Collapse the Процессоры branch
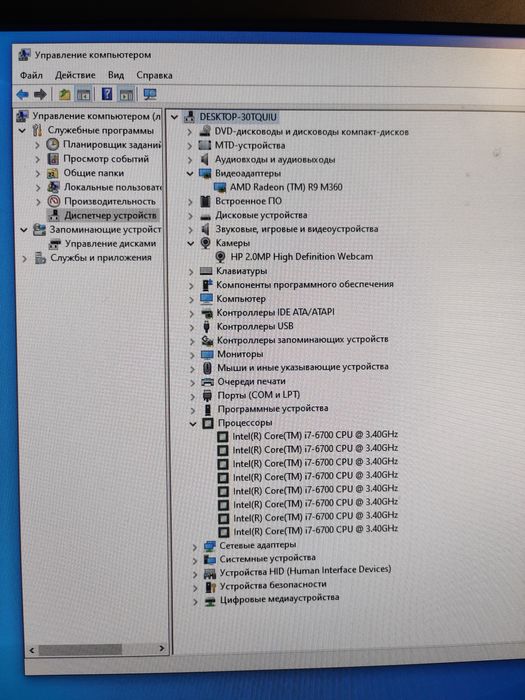 [192, 424]
